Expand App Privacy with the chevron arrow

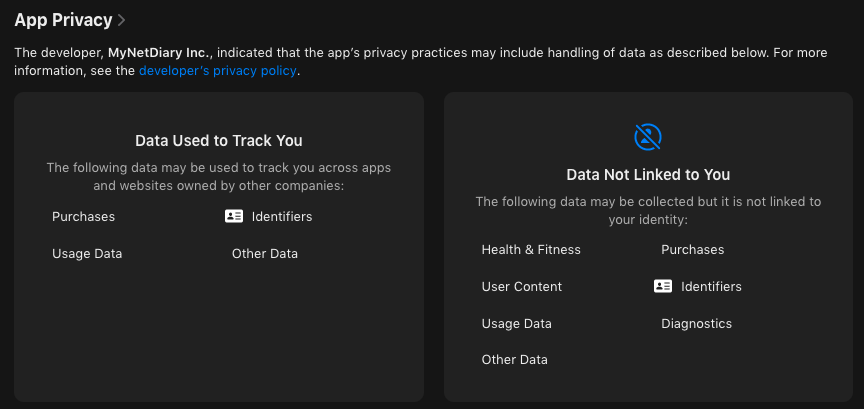tap(122, 20)
